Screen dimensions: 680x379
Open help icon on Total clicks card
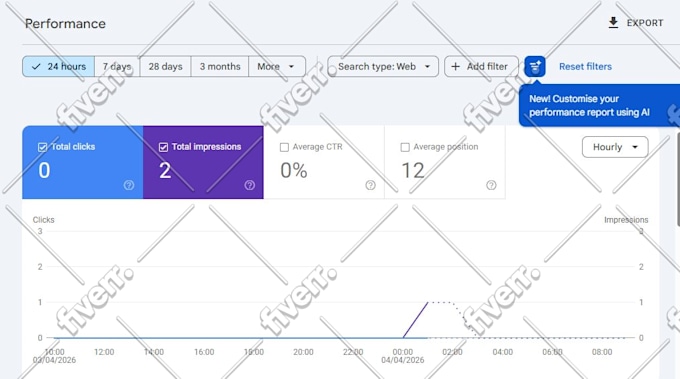tap(129, 185)
